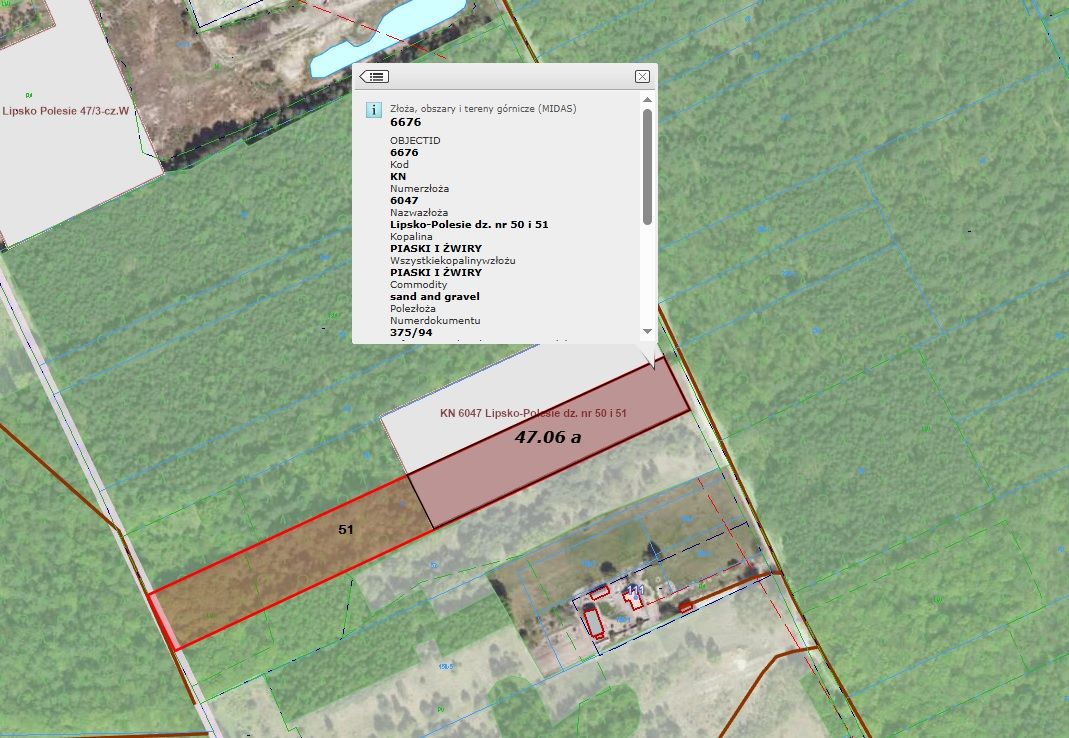Select the bold heading value 6676

(406, 122)
